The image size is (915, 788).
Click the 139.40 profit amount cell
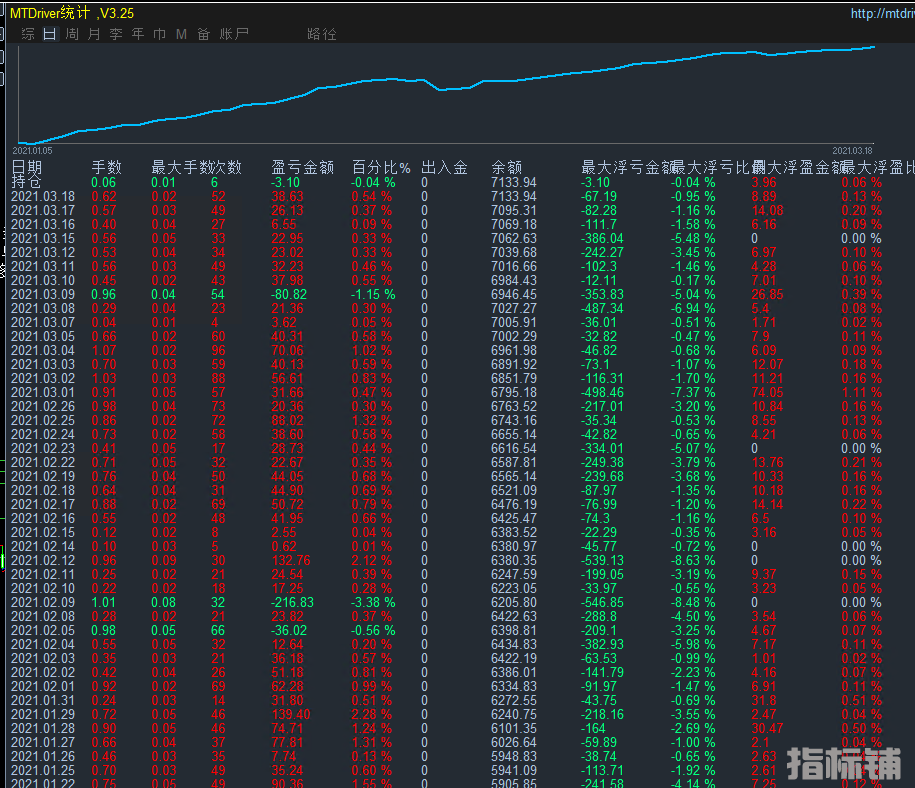[291, 715]
